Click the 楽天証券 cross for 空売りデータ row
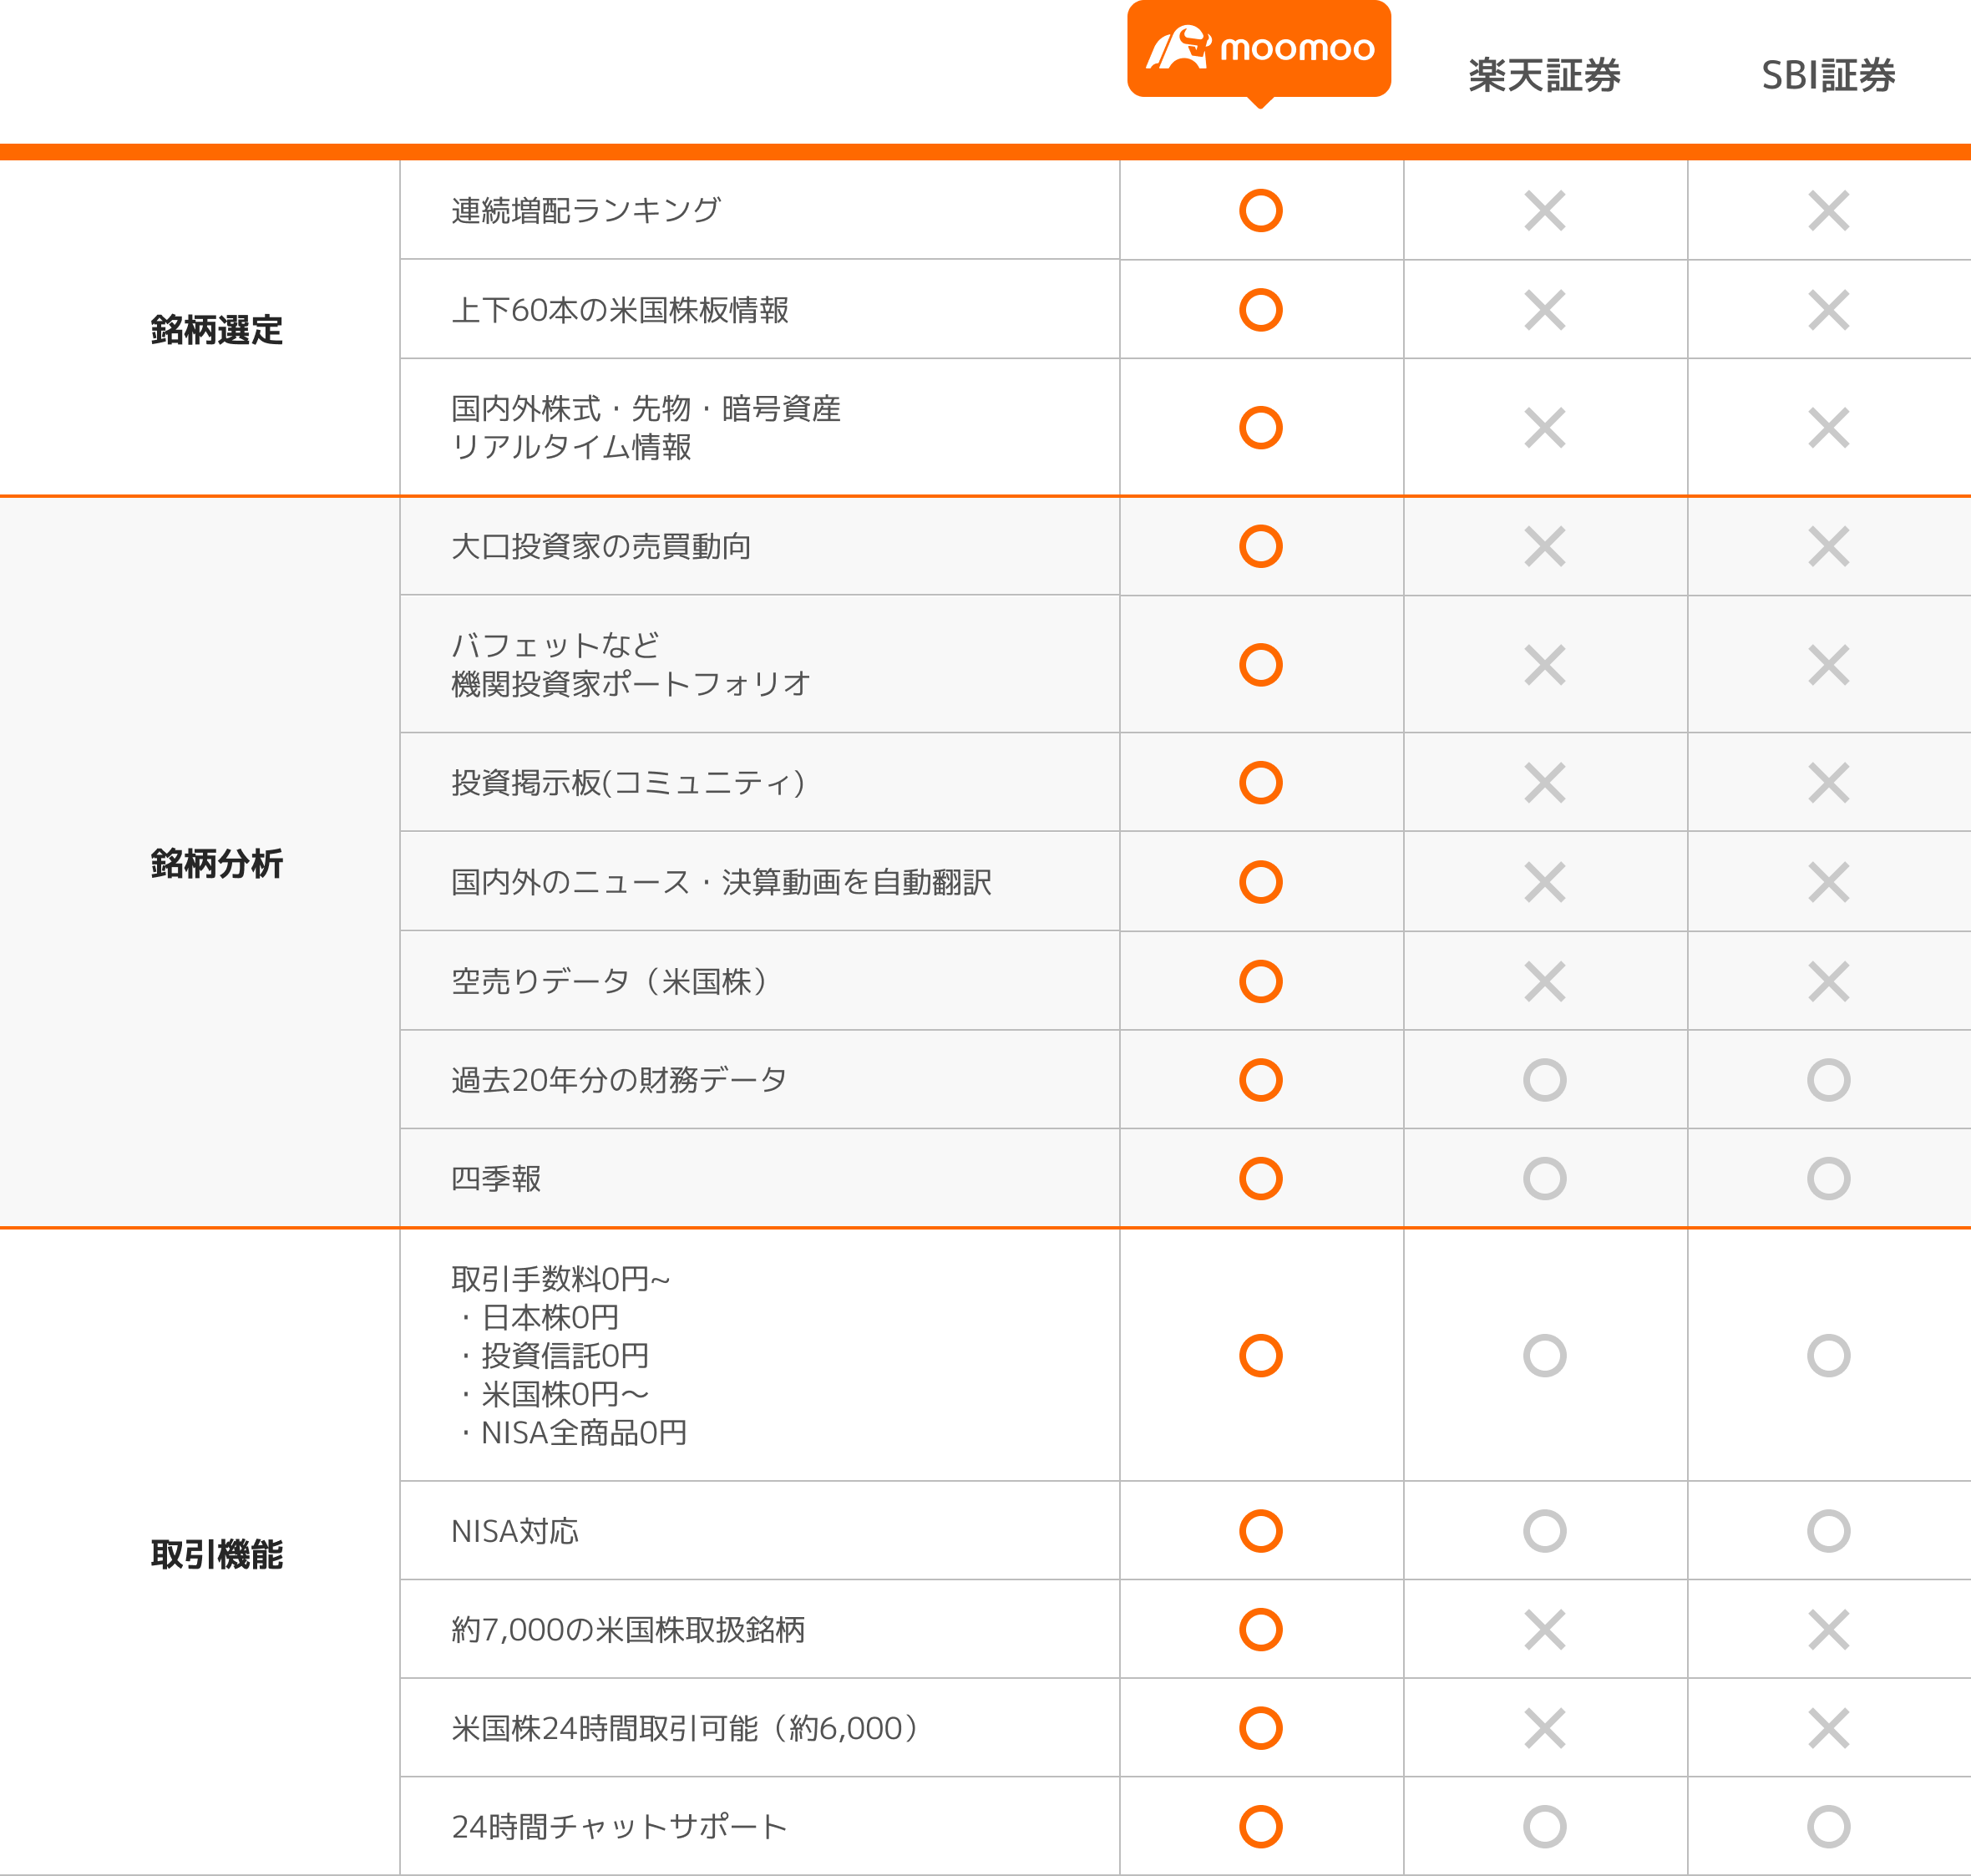 coord(1544,982)
